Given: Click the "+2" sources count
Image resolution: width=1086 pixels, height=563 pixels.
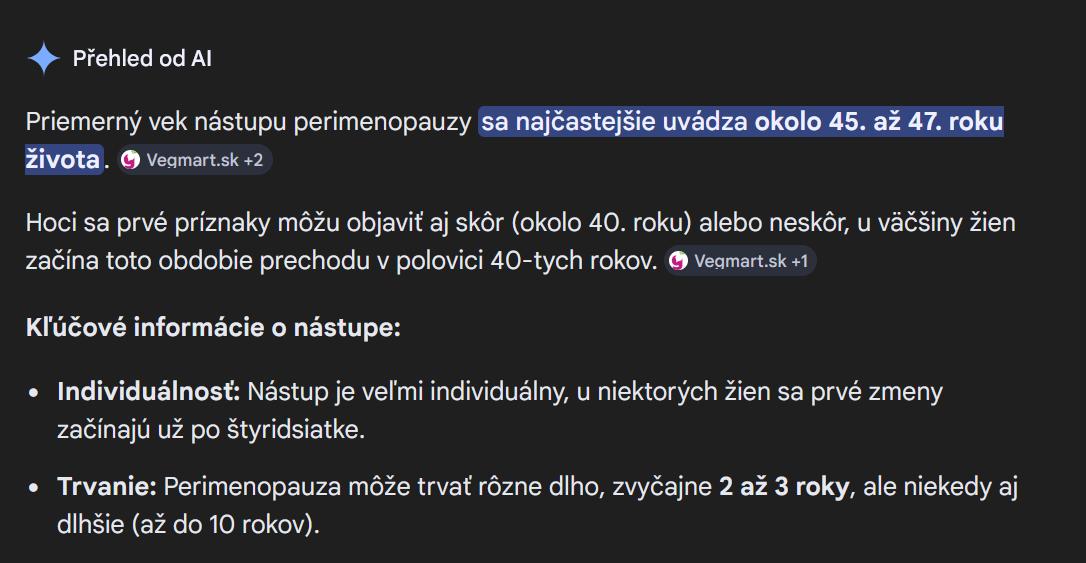Looking at the screenshot, I should pos(253,160).
